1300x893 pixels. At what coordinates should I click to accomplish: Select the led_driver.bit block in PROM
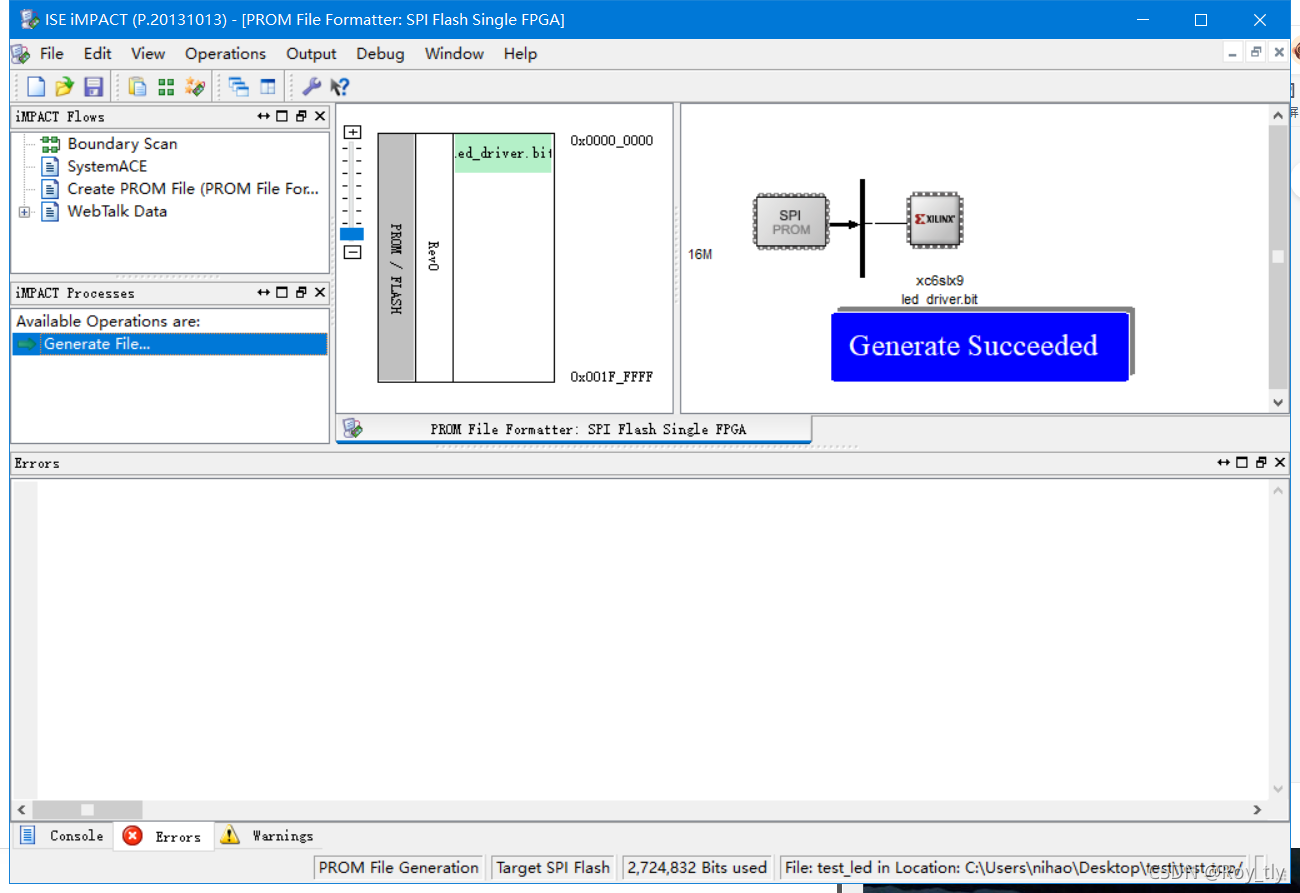click(503, 153)
